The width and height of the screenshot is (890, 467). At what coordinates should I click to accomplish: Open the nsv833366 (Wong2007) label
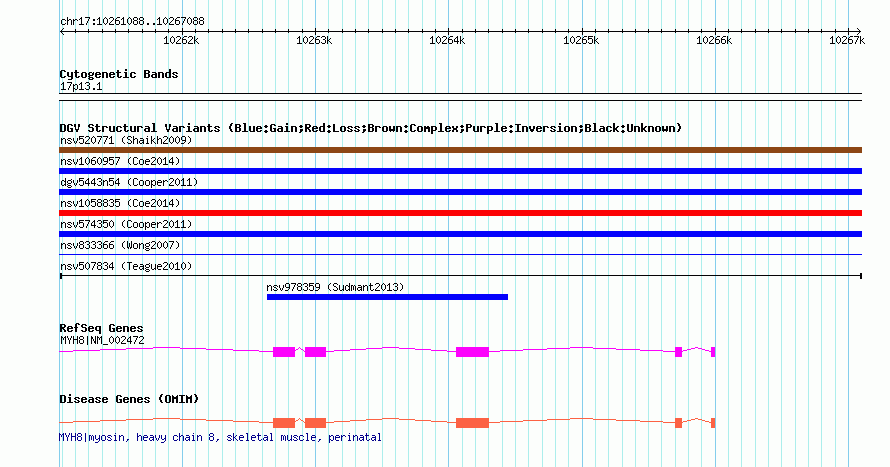[120, 245]
